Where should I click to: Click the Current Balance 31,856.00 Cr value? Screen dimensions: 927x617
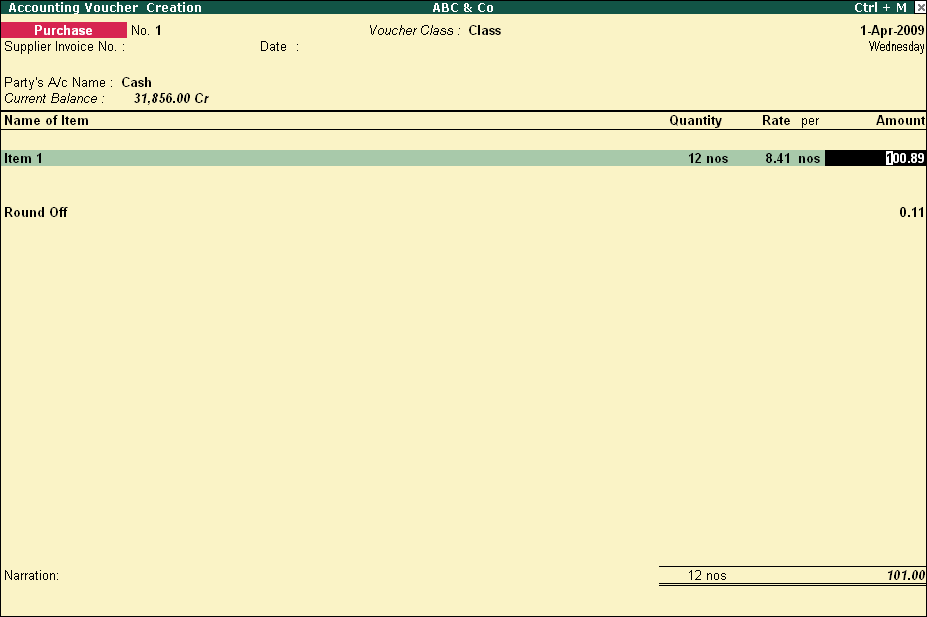(x=171, y=99)
